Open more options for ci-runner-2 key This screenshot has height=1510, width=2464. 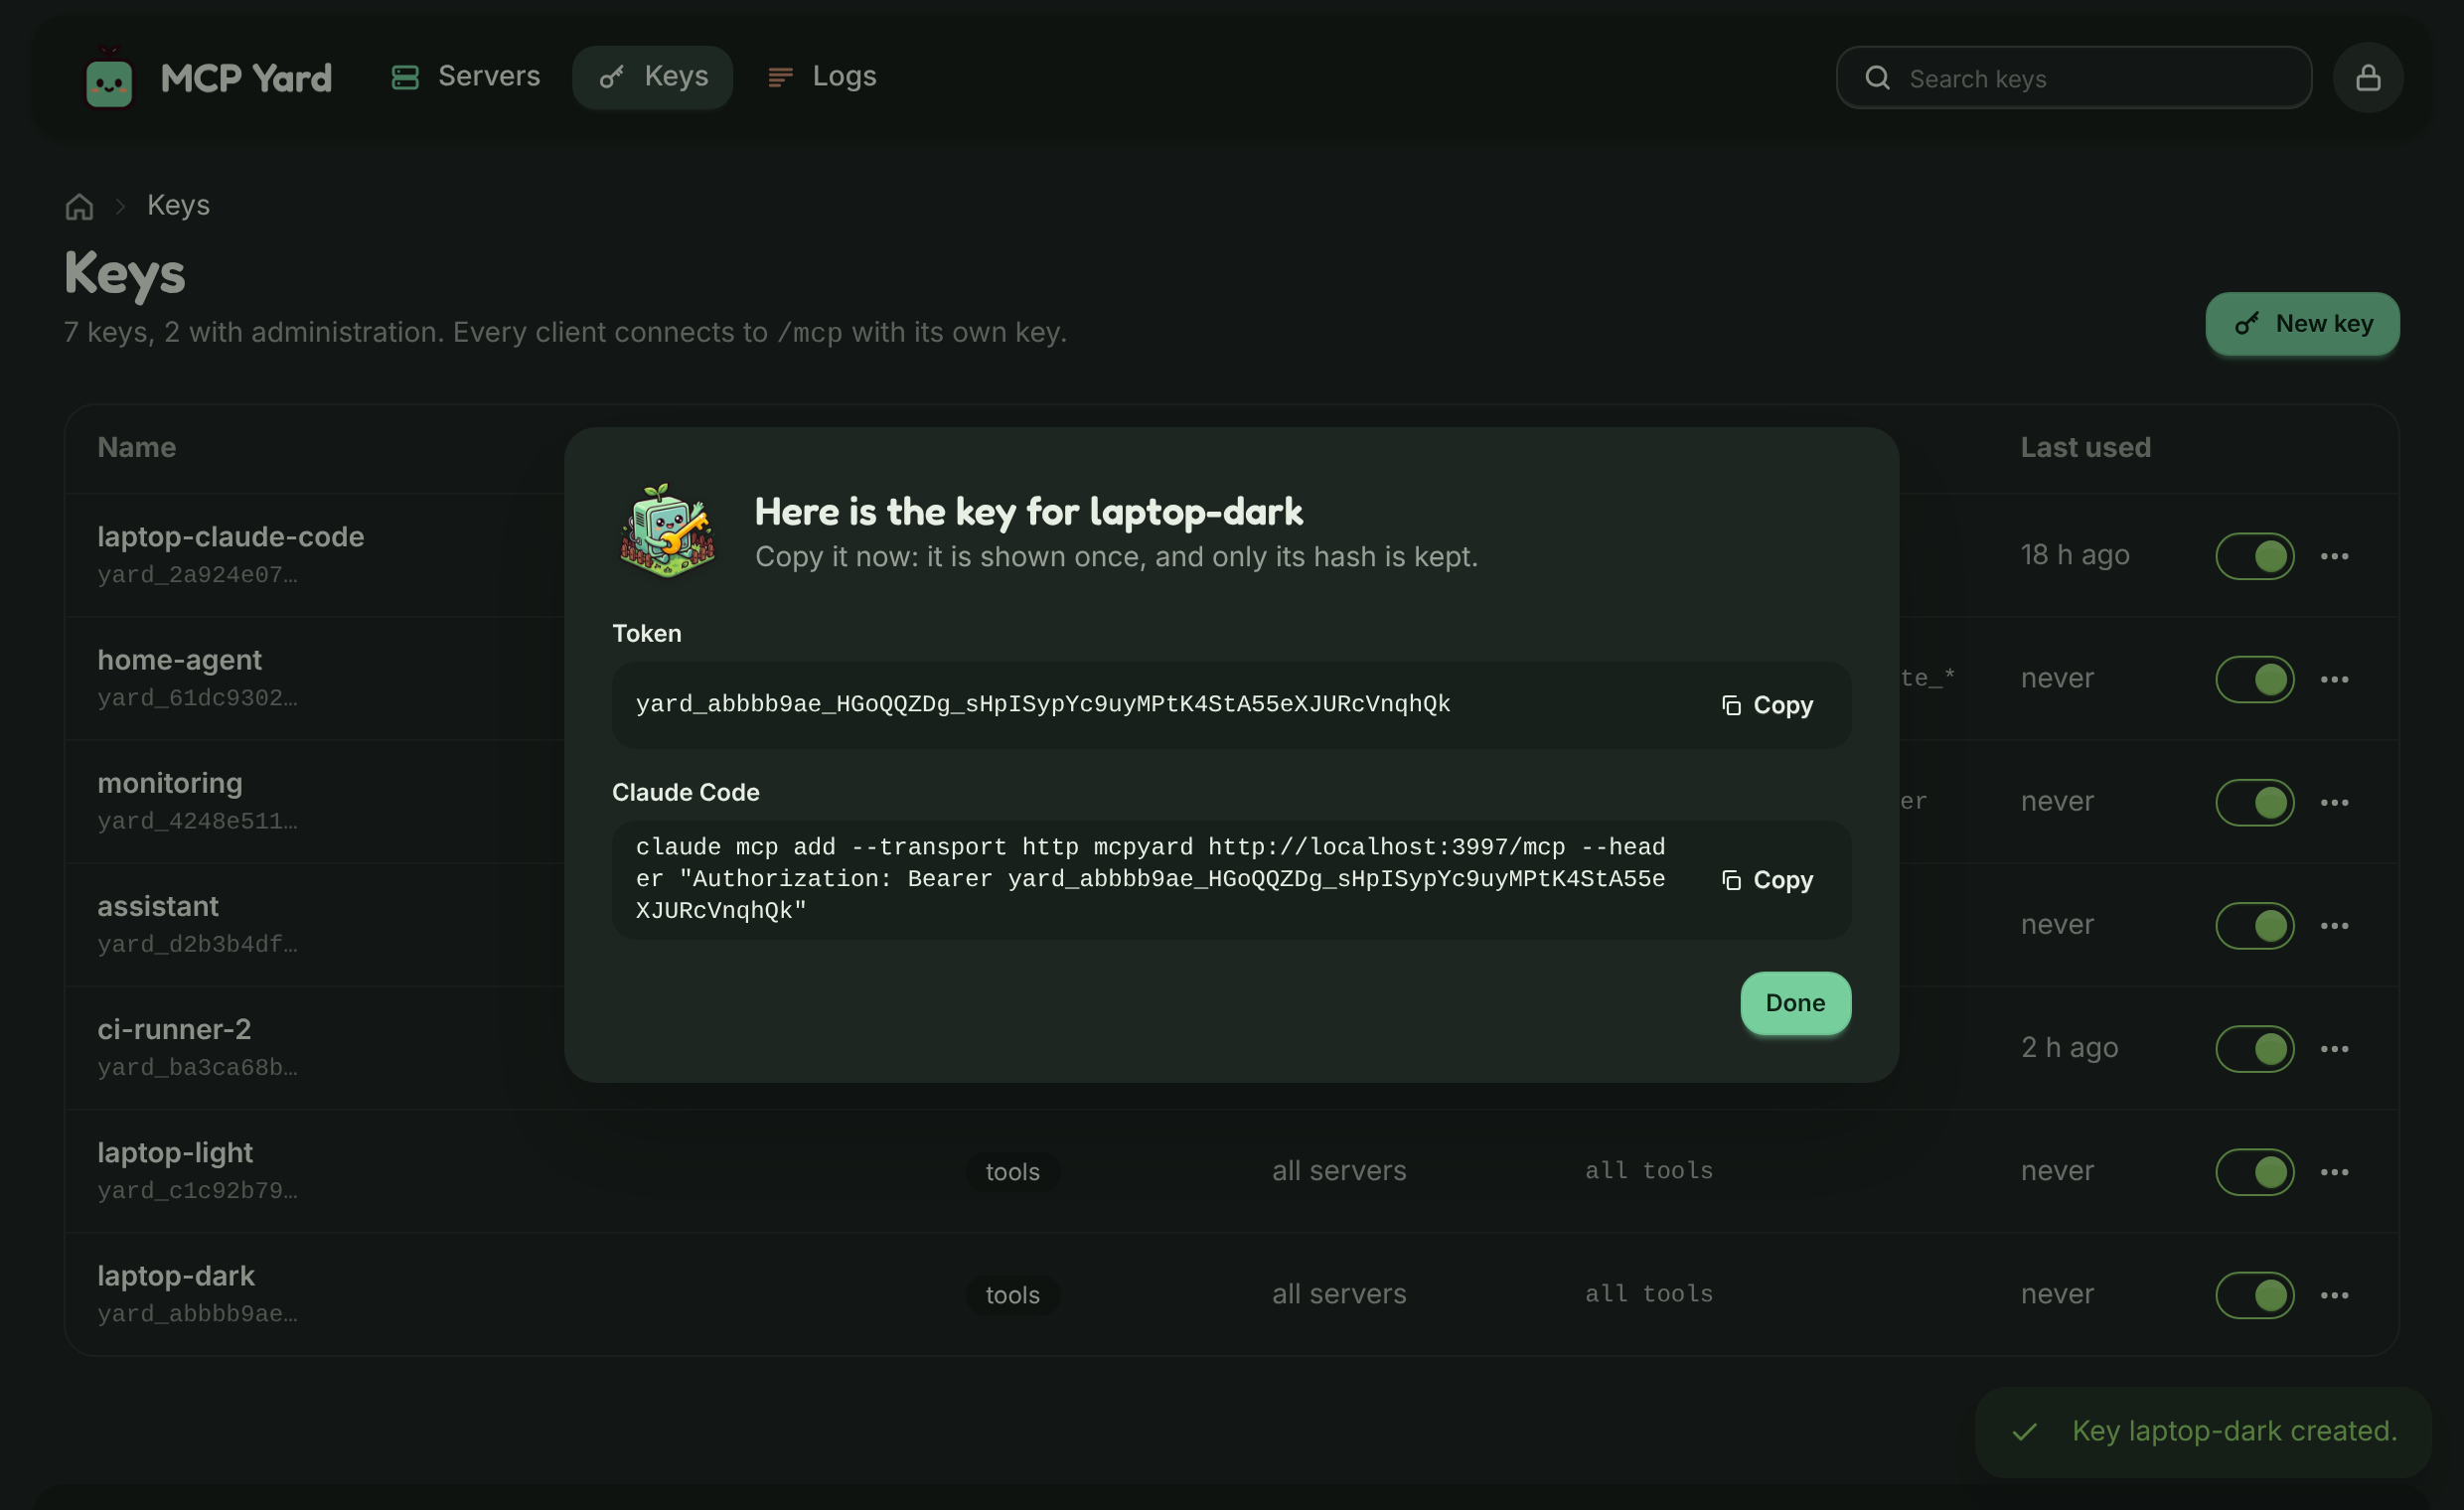click(2334, 1048)
